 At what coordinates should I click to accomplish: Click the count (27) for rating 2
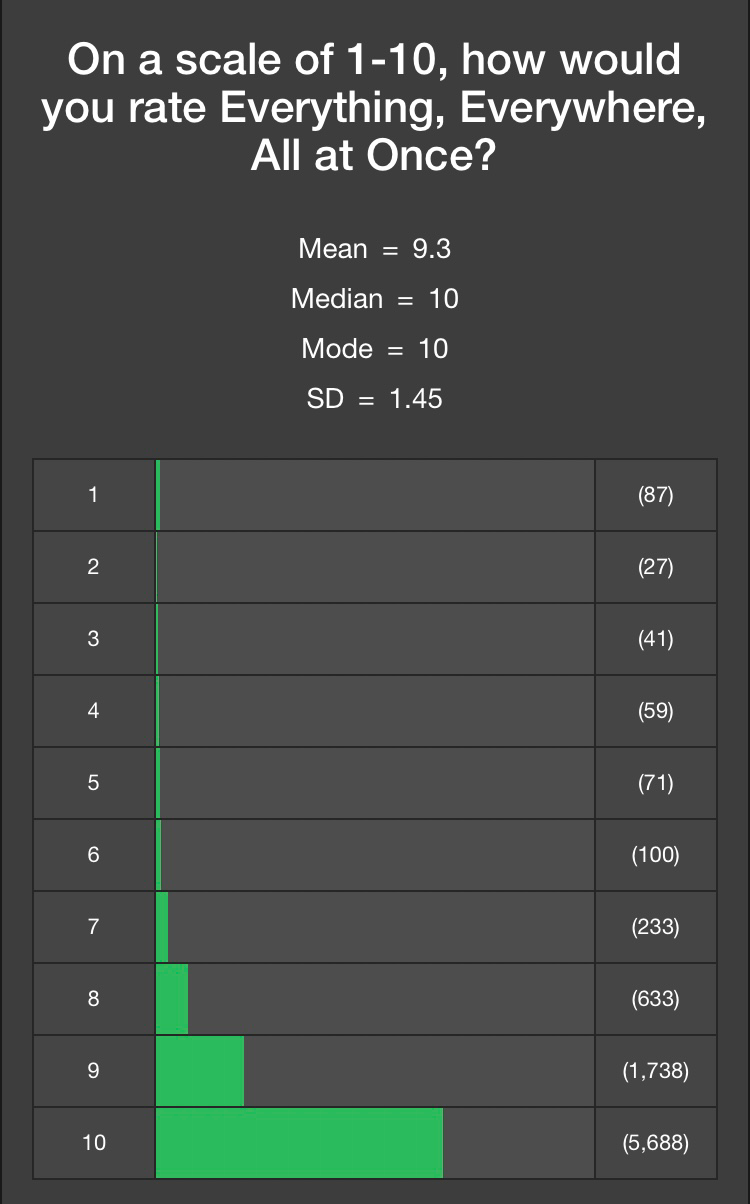656,566
